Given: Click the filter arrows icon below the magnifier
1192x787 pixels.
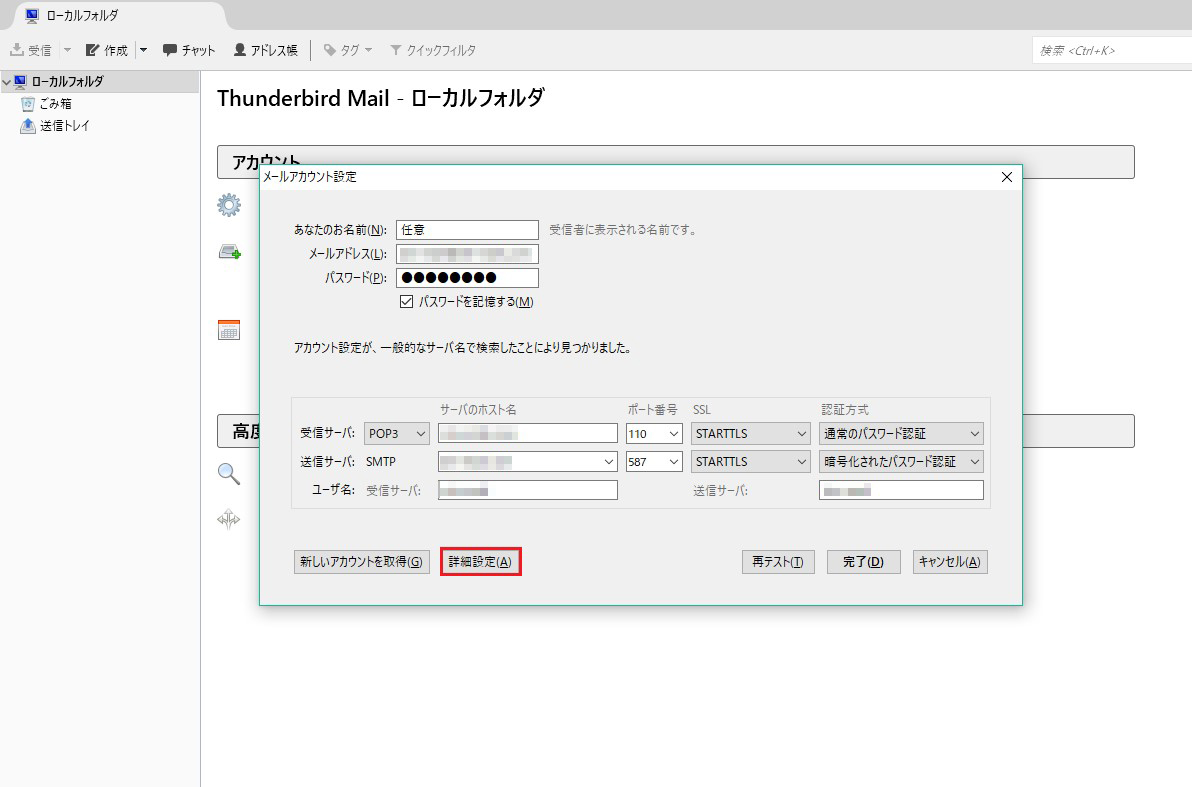Looking at the screenshot, I should pos(229,519).
